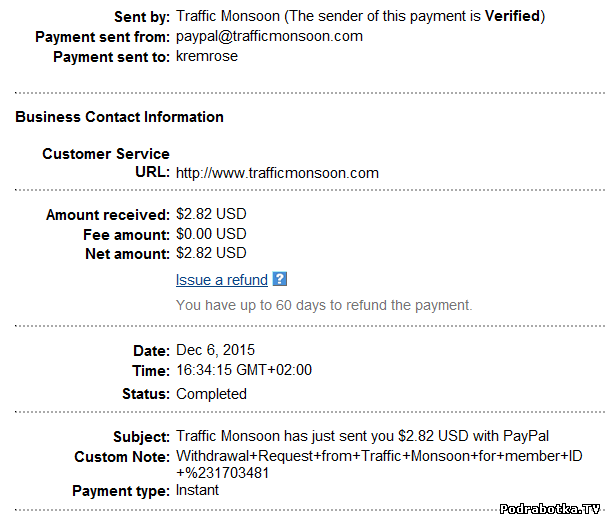Click the Verified status text
Image resolution: width=605 pixels, height=519 pixels.
click(x=512, y=16)
